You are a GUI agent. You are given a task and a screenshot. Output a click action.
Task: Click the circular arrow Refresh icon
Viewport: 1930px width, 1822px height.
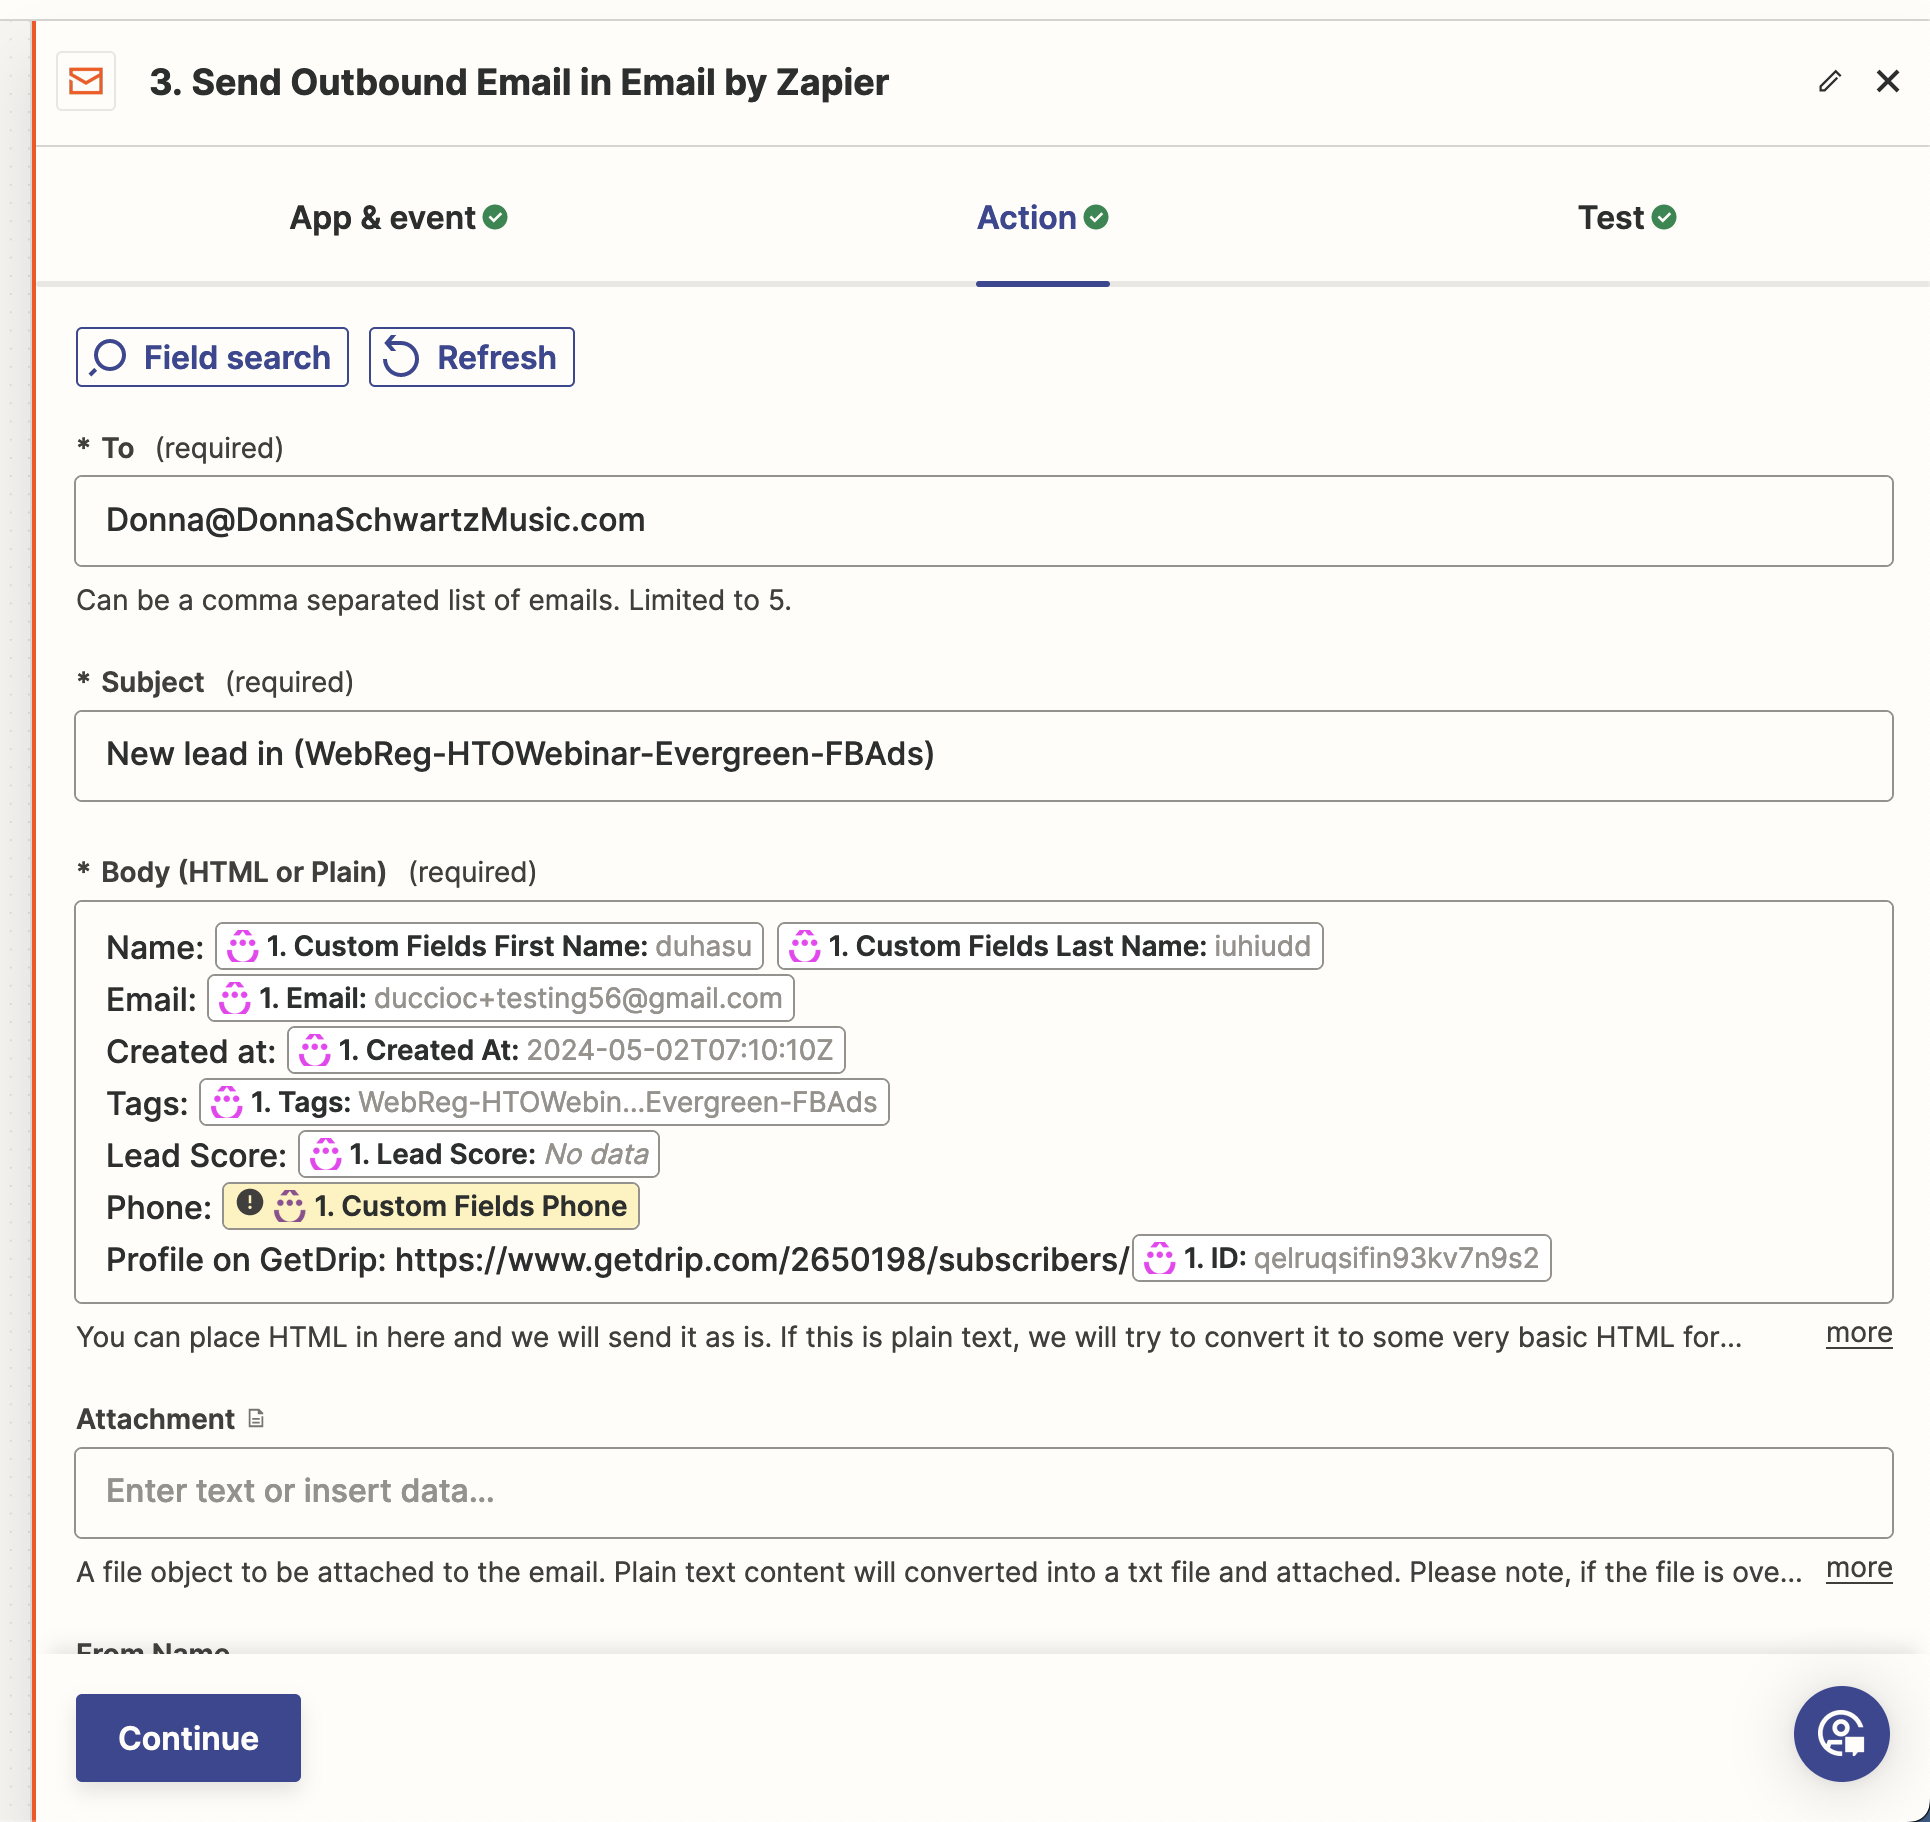[x=401, y=357]
